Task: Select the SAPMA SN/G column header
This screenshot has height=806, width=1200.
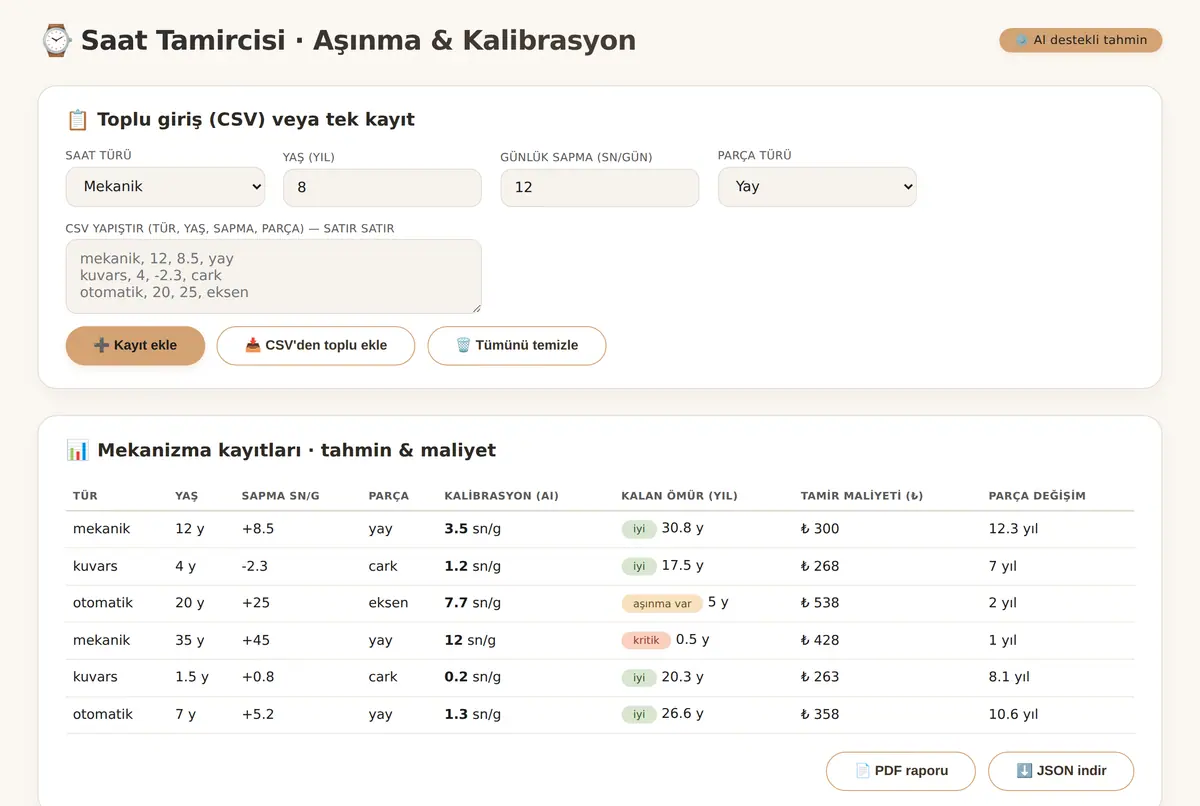Action: (281, 496)
